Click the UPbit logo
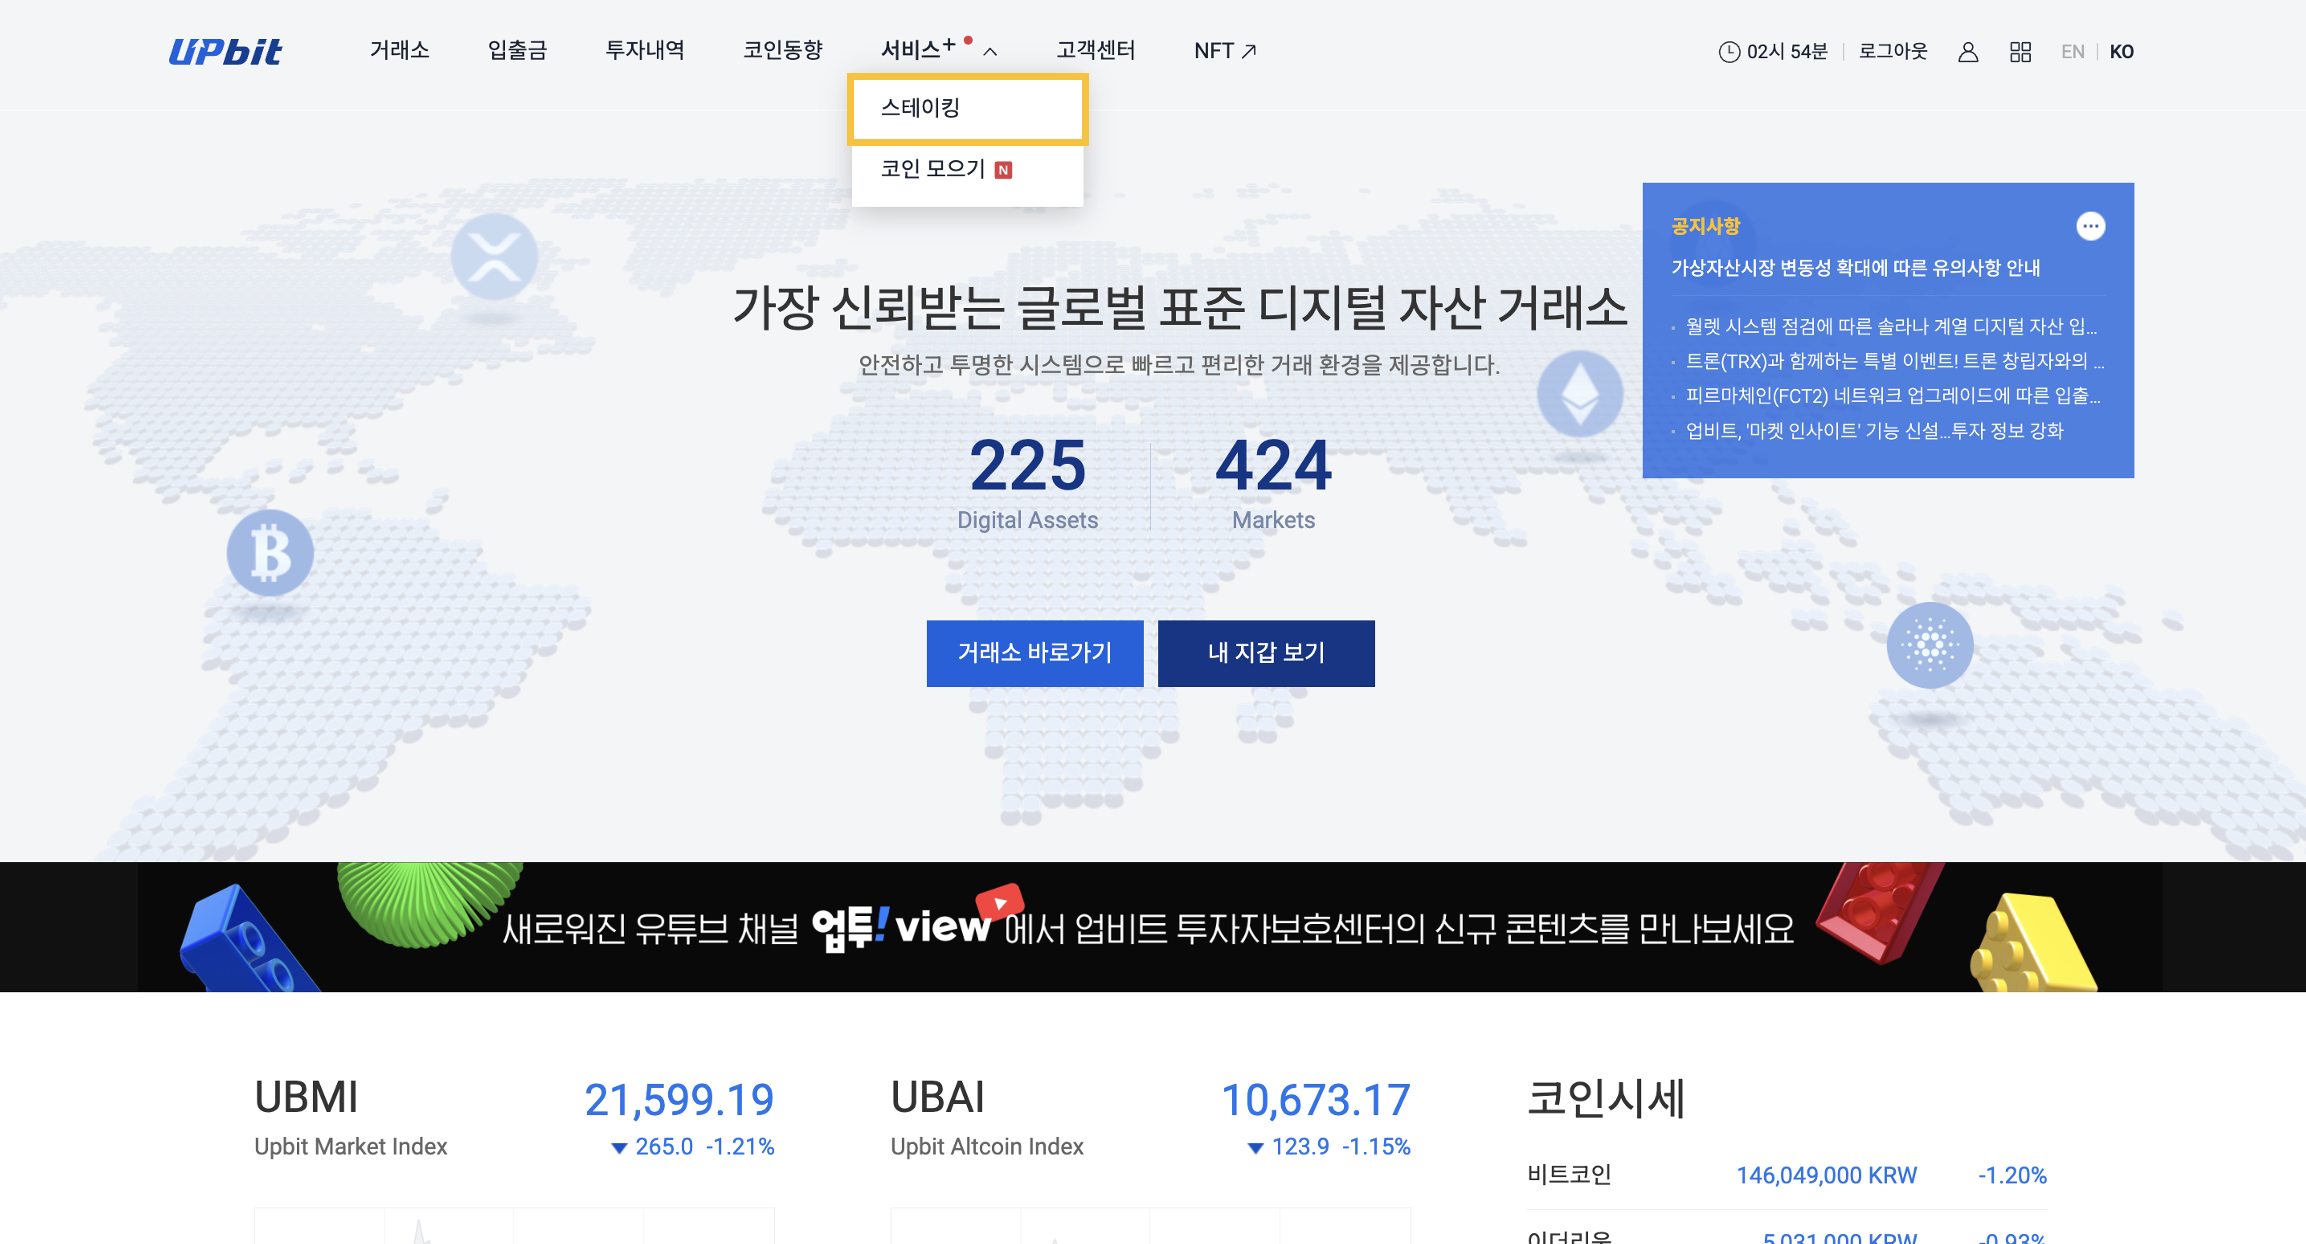The height and width of the screenshot is (1244, 2306). pyautogui.click(x=225, y=51)
